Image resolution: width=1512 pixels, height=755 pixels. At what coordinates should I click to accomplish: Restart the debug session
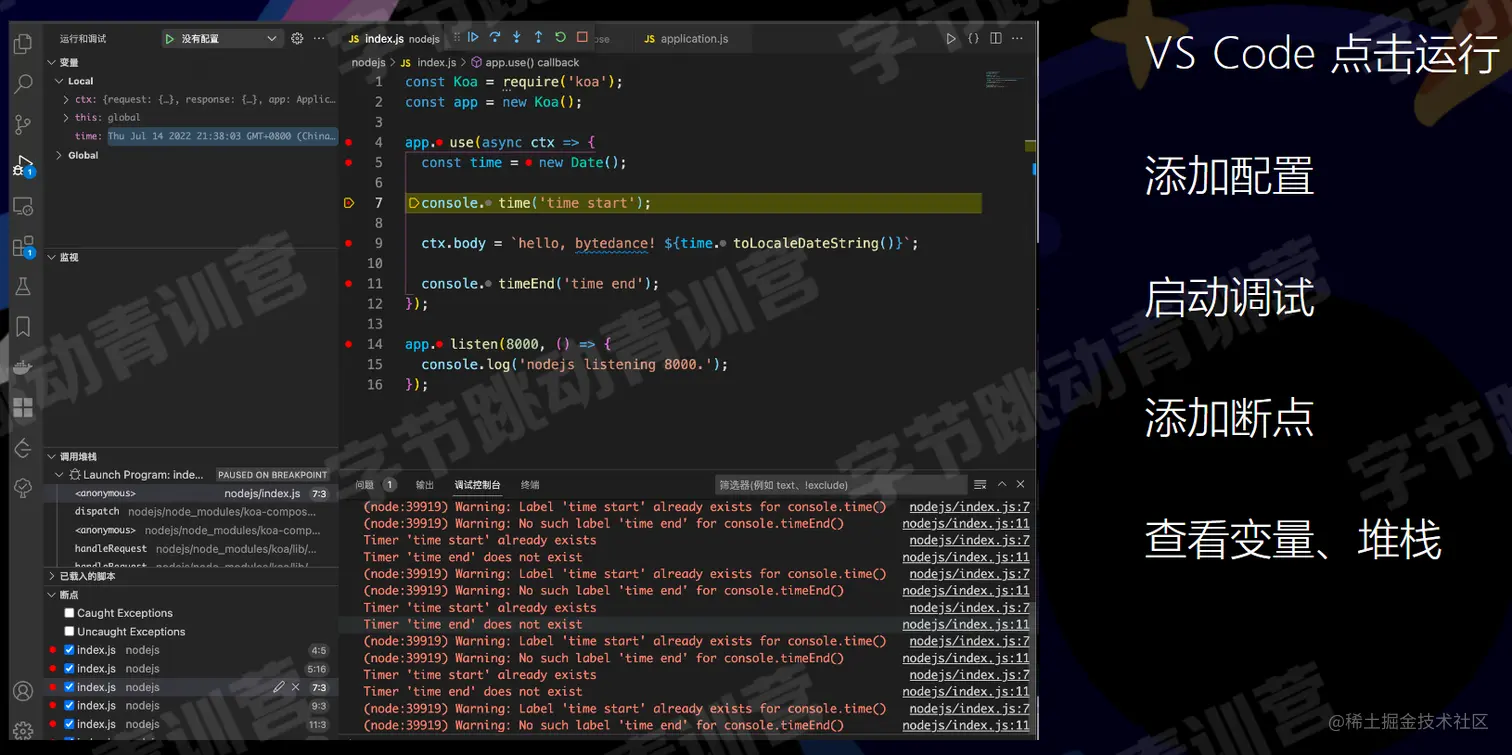click(x=560, y=38)
